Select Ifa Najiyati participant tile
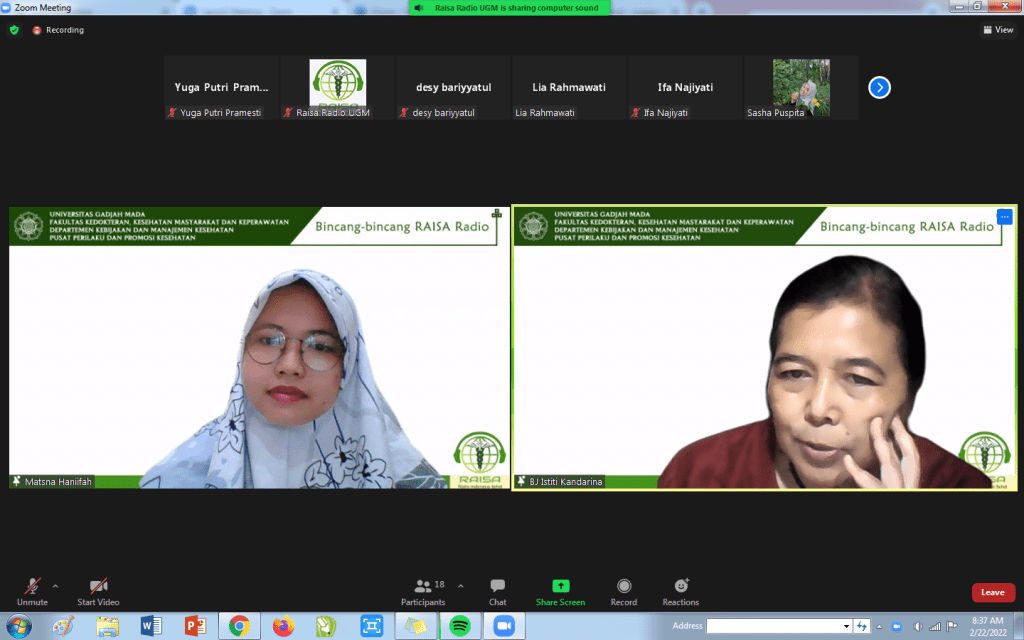This screenshot has height=640, width=1024. (685, 88)
